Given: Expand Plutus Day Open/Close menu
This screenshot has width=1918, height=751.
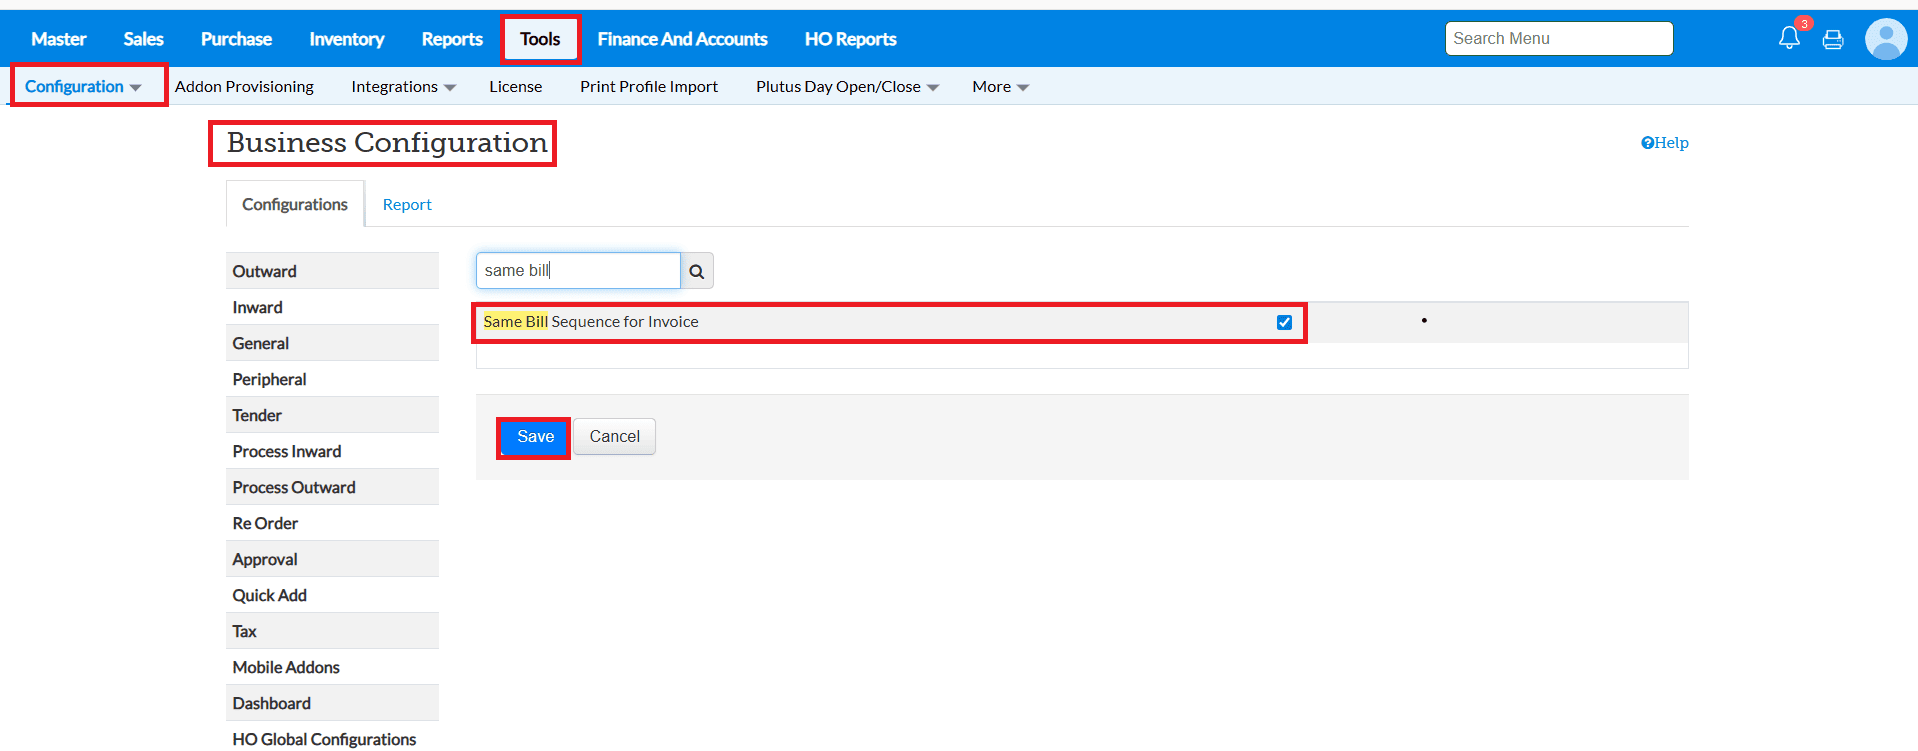Looking at the screenshot, I should click(x=846, y=87).
